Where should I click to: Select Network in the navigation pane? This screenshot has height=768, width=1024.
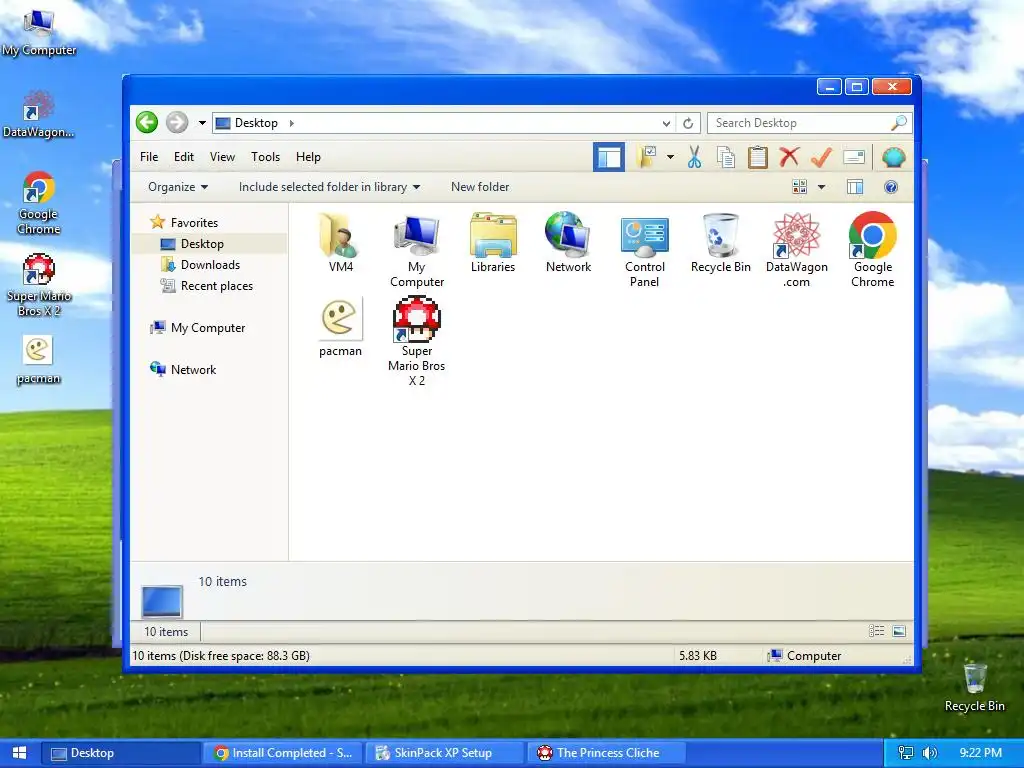click(x=193, y=370)
